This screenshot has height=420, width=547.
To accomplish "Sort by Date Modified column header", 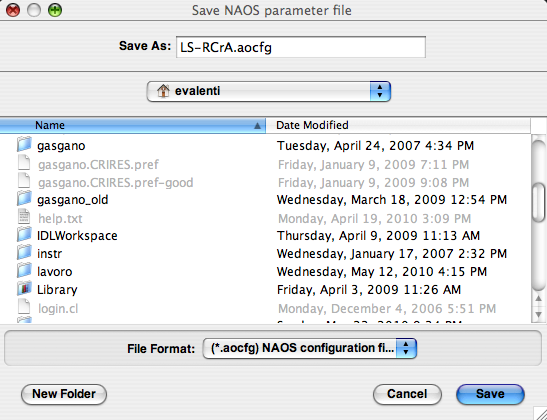I will point(398,125).
